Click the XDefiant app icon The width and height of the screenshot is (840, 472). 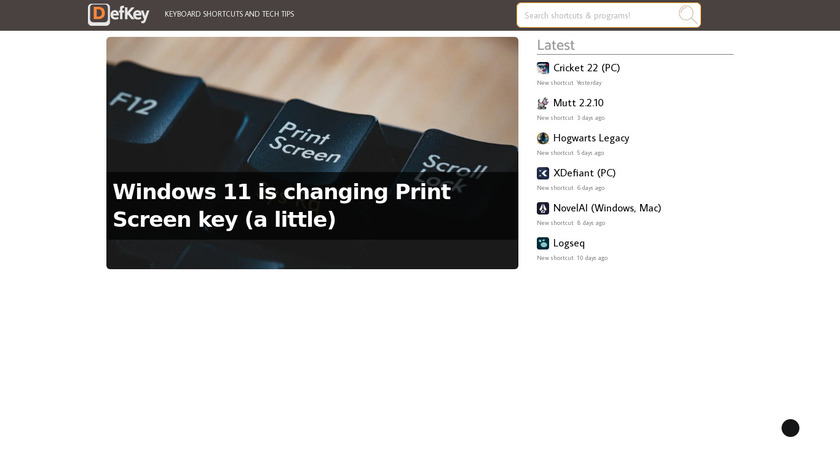point(543,173)
